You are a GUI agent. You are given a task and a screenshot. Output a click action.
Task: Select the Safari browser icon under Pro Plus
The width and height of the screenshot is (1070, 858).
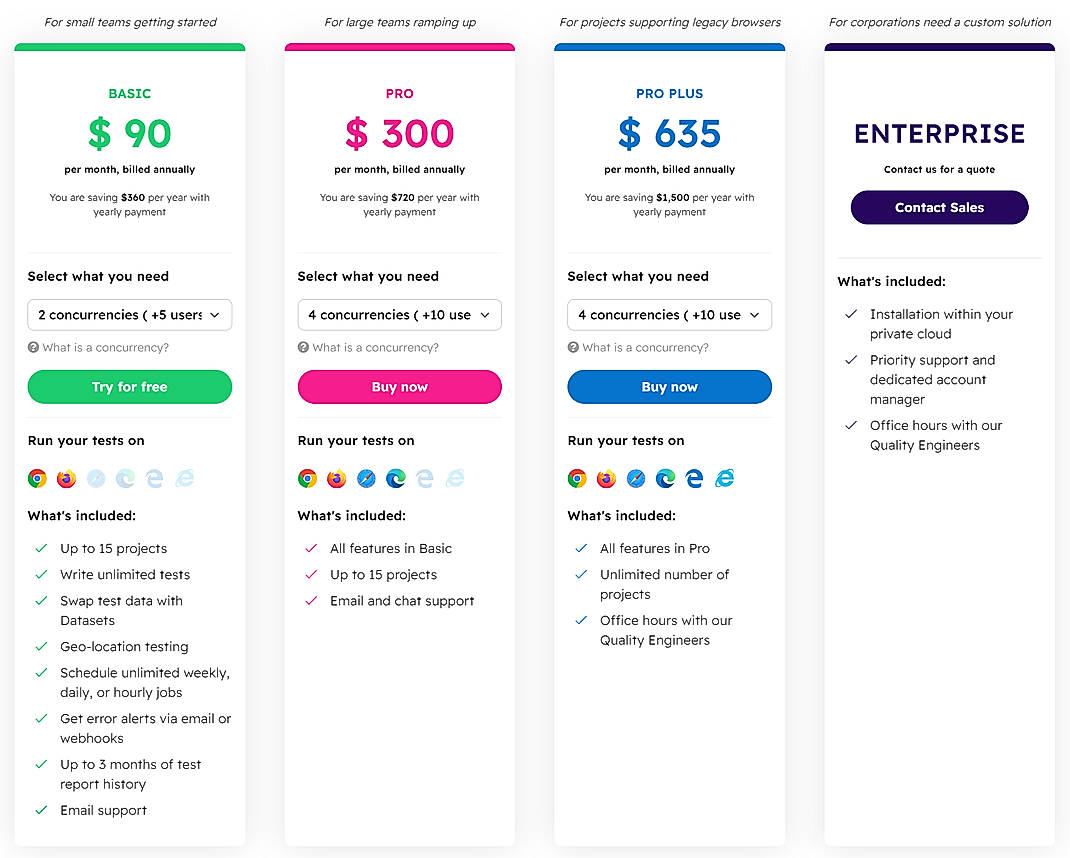pyautogui.click(x=635, y=478)
